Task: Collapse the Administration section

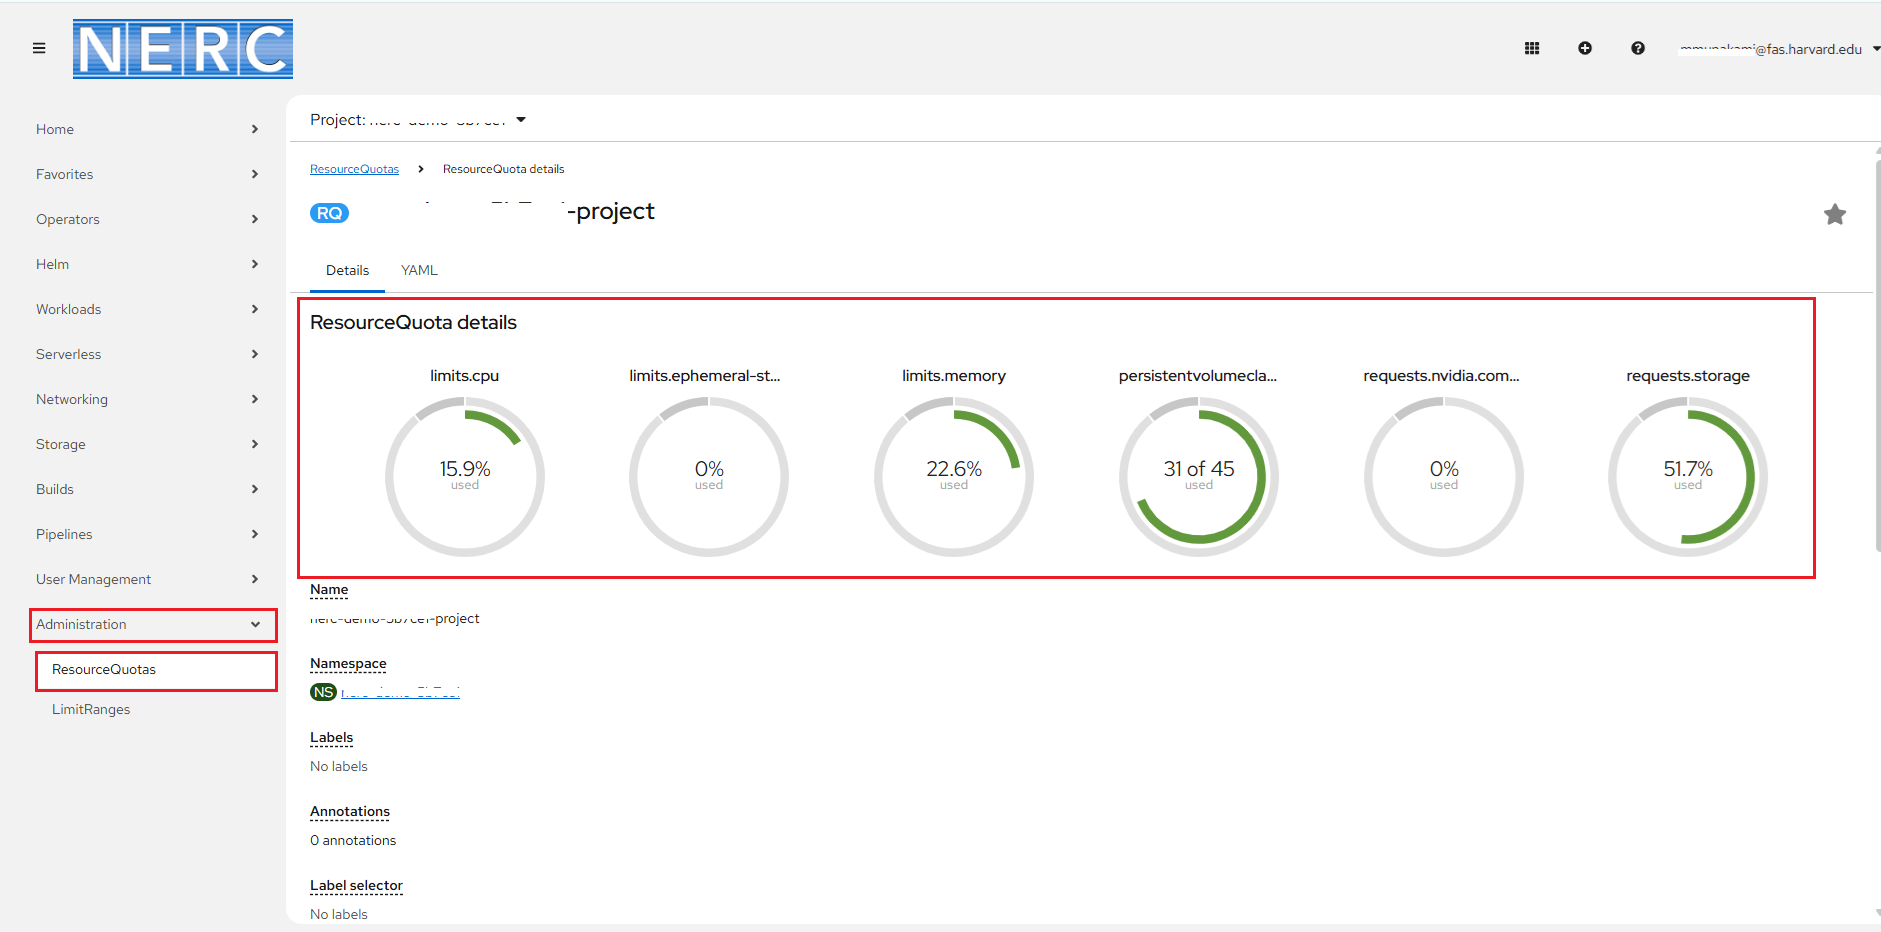Action: (x=152, y=624)
